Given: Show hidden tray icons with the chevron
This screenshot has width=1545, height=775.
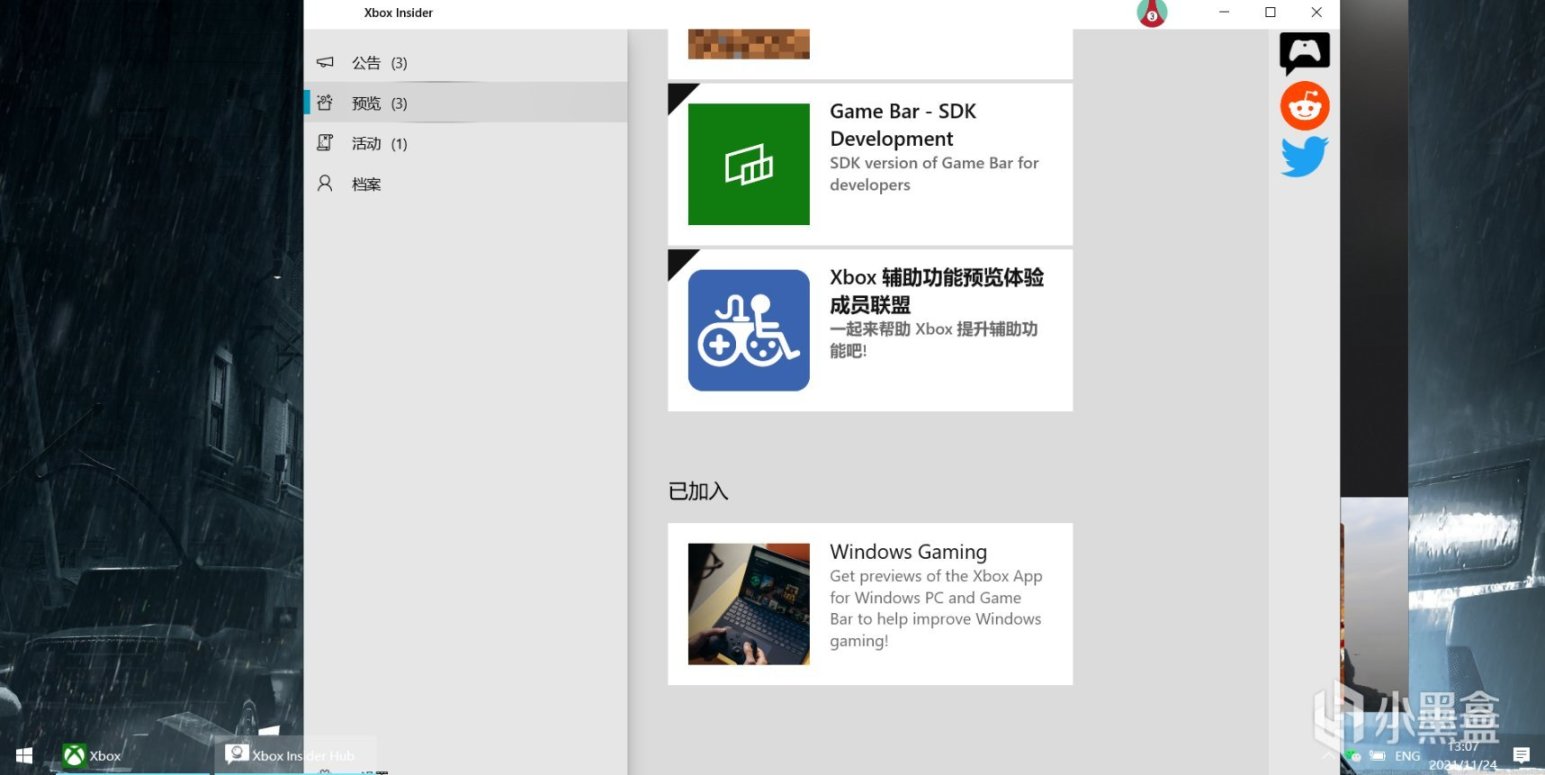Looking at the screenshot, I should [x=1328, y=756].
